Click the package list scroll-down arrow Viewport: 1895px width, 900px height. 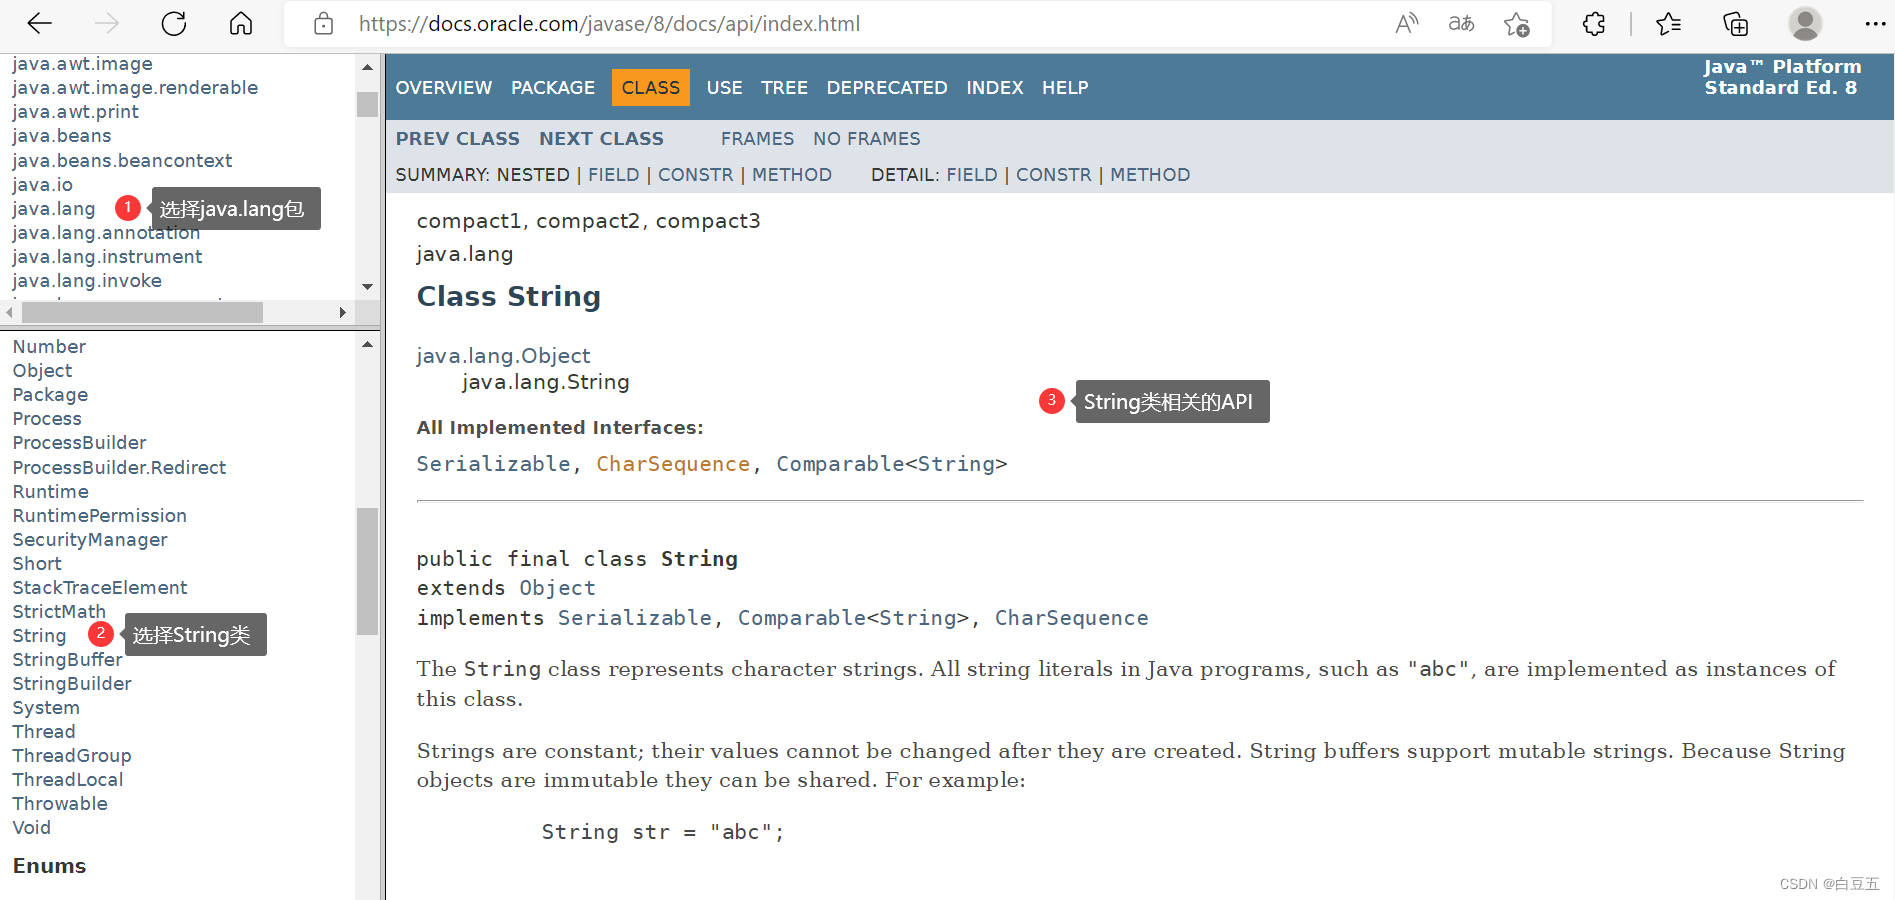(367, 287)
